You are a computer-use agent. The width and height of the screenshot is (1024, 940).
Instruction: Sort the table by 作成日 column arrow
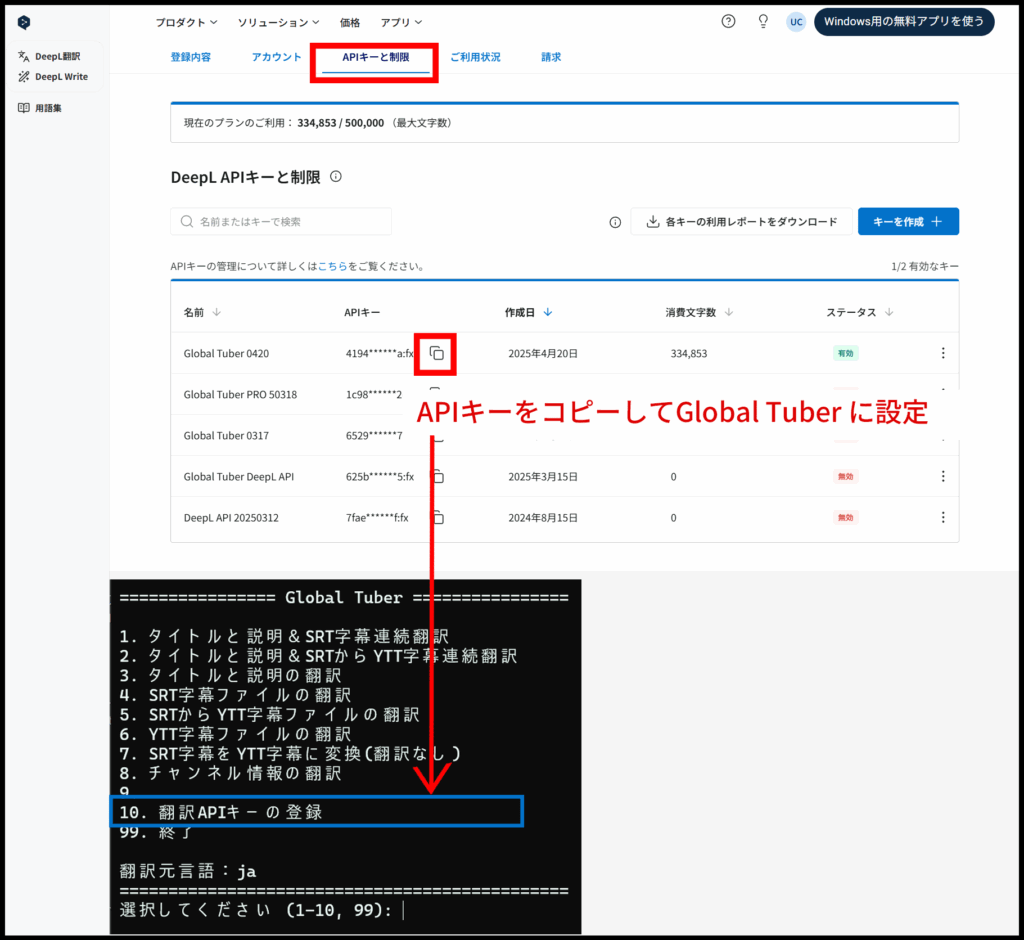pyautogui.click(x=548, y=312)
